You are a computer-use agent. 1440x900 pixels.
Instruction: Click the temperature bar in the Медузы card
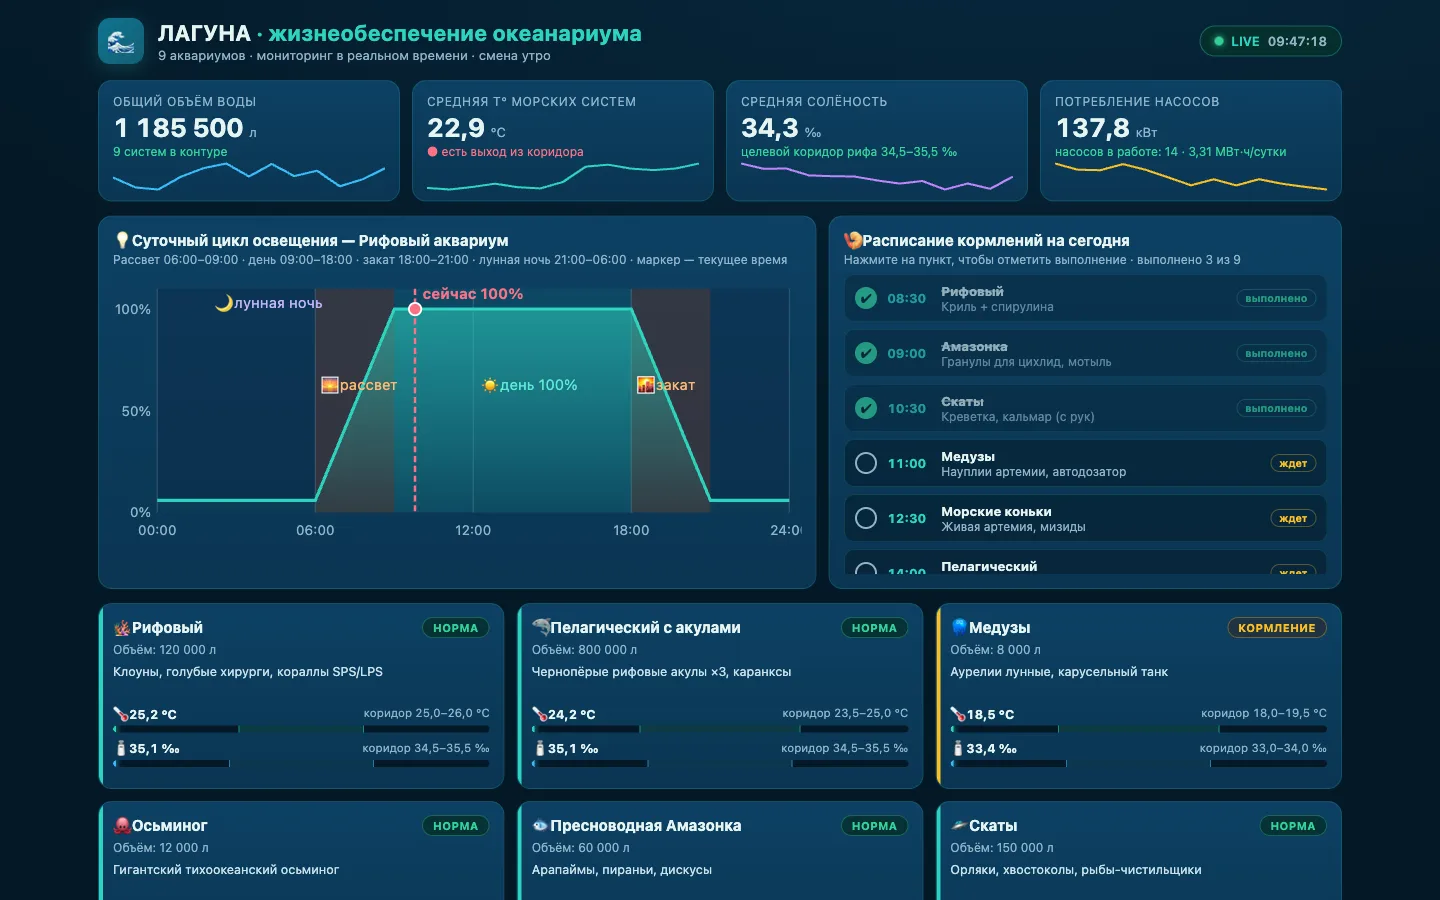1139,729
